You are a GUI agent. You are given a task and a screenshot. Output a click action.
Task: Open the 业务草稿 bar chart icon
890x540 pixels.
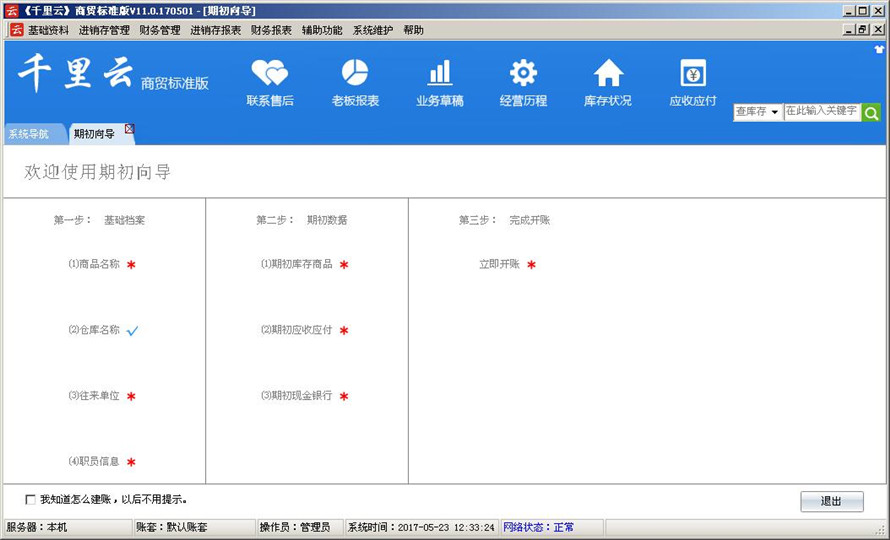click(x=439, y=74)
